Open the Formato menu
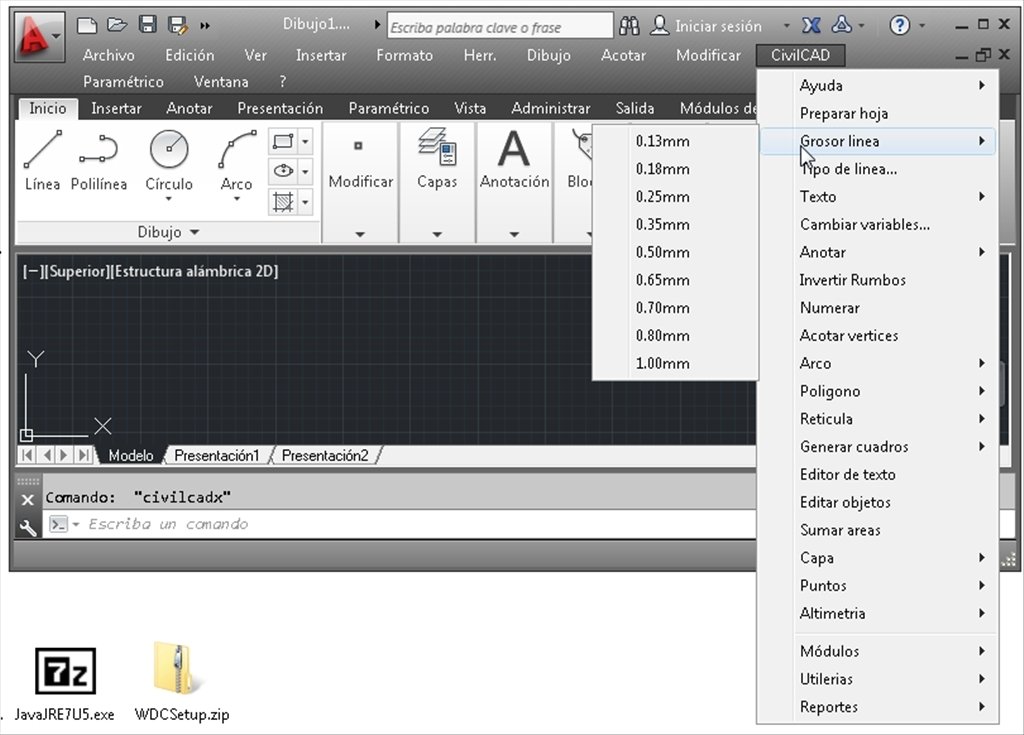 (x=404, y=56)
